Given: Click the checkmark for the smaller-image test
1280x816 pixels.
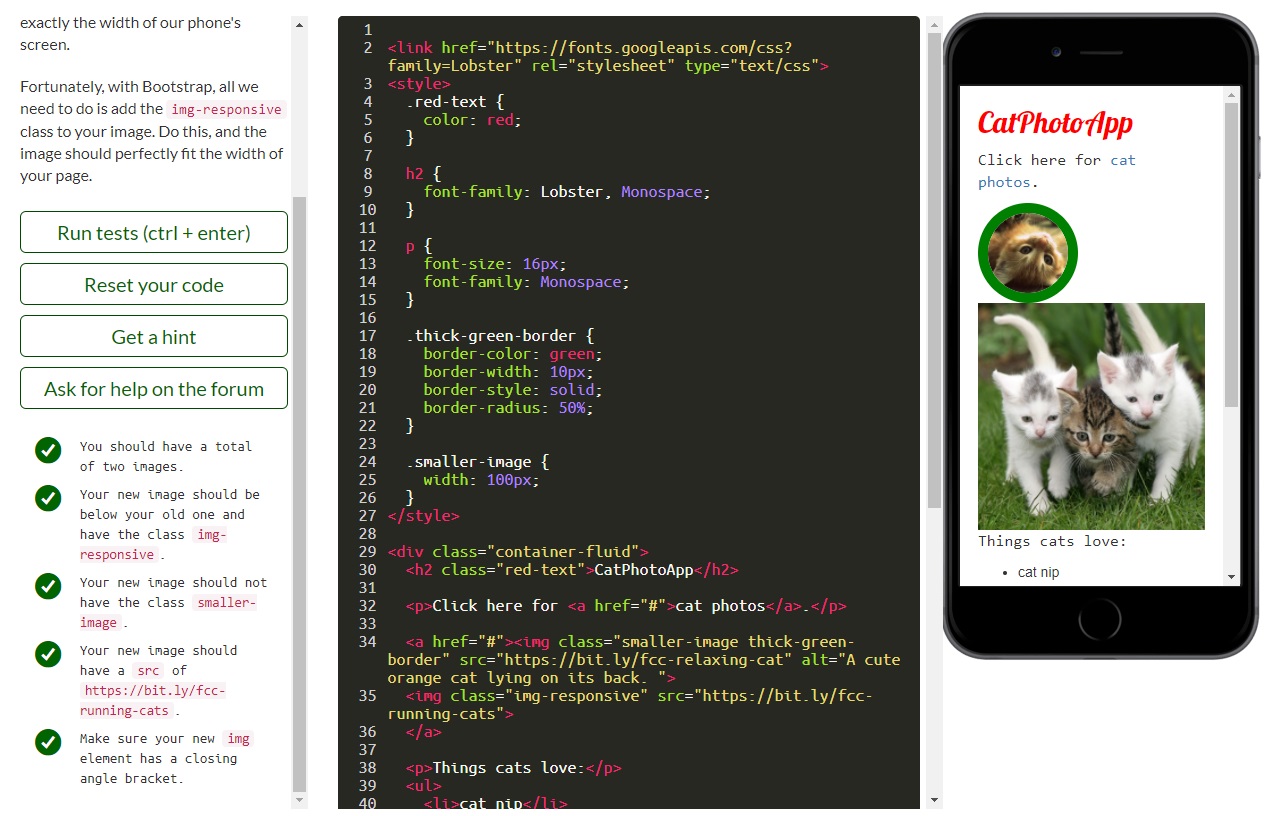Looking at the screenshot, I should coord(48,586).
